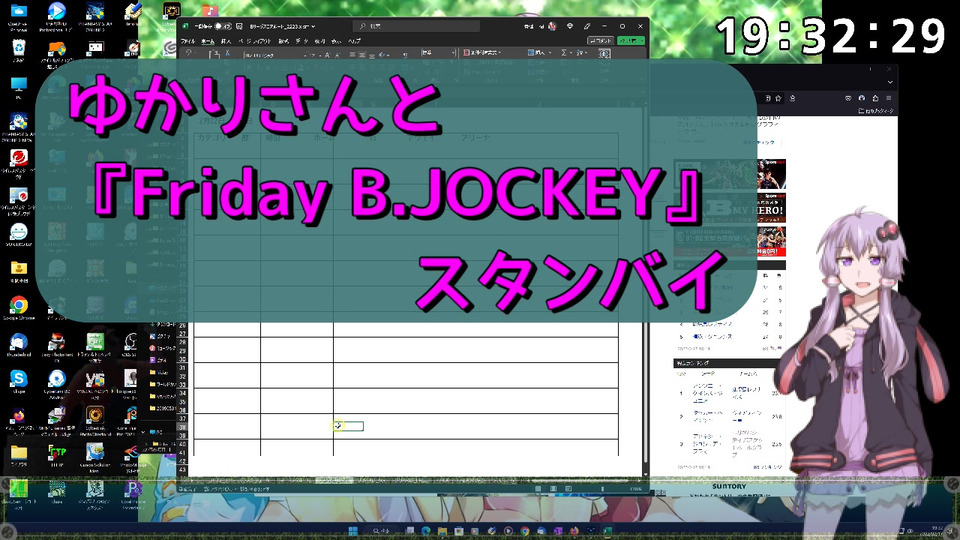Screen dimensions: 960x540
Task: Click the decrease font size icon
Action: [x=336, y=54]
